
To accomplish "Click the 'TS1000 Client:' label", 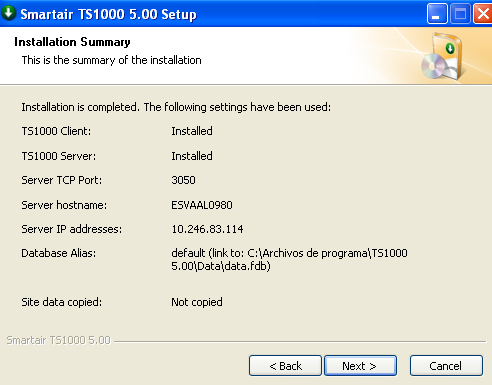I will pos(56,131).
